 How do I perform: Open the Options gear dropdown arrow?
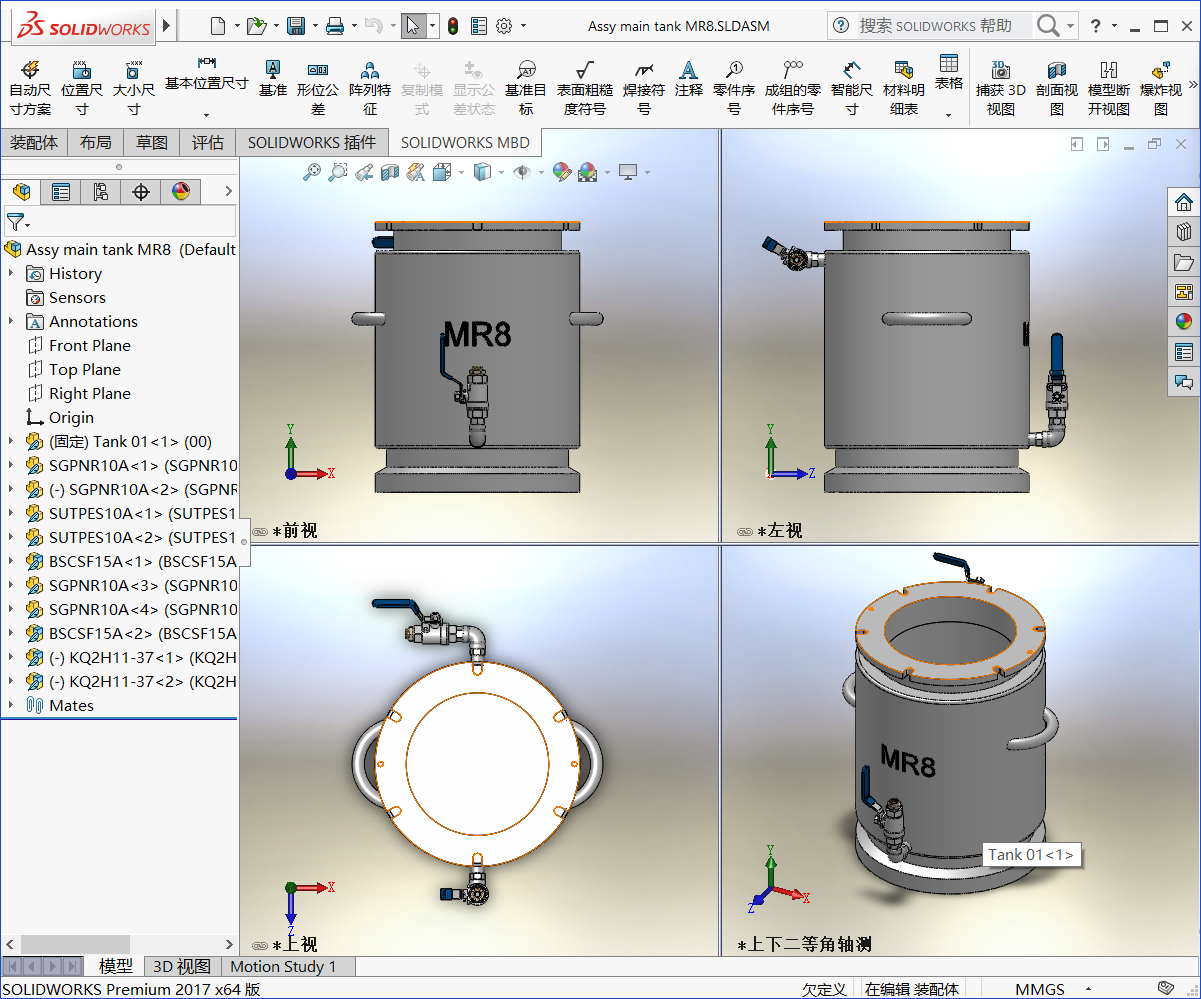point(523,25)
